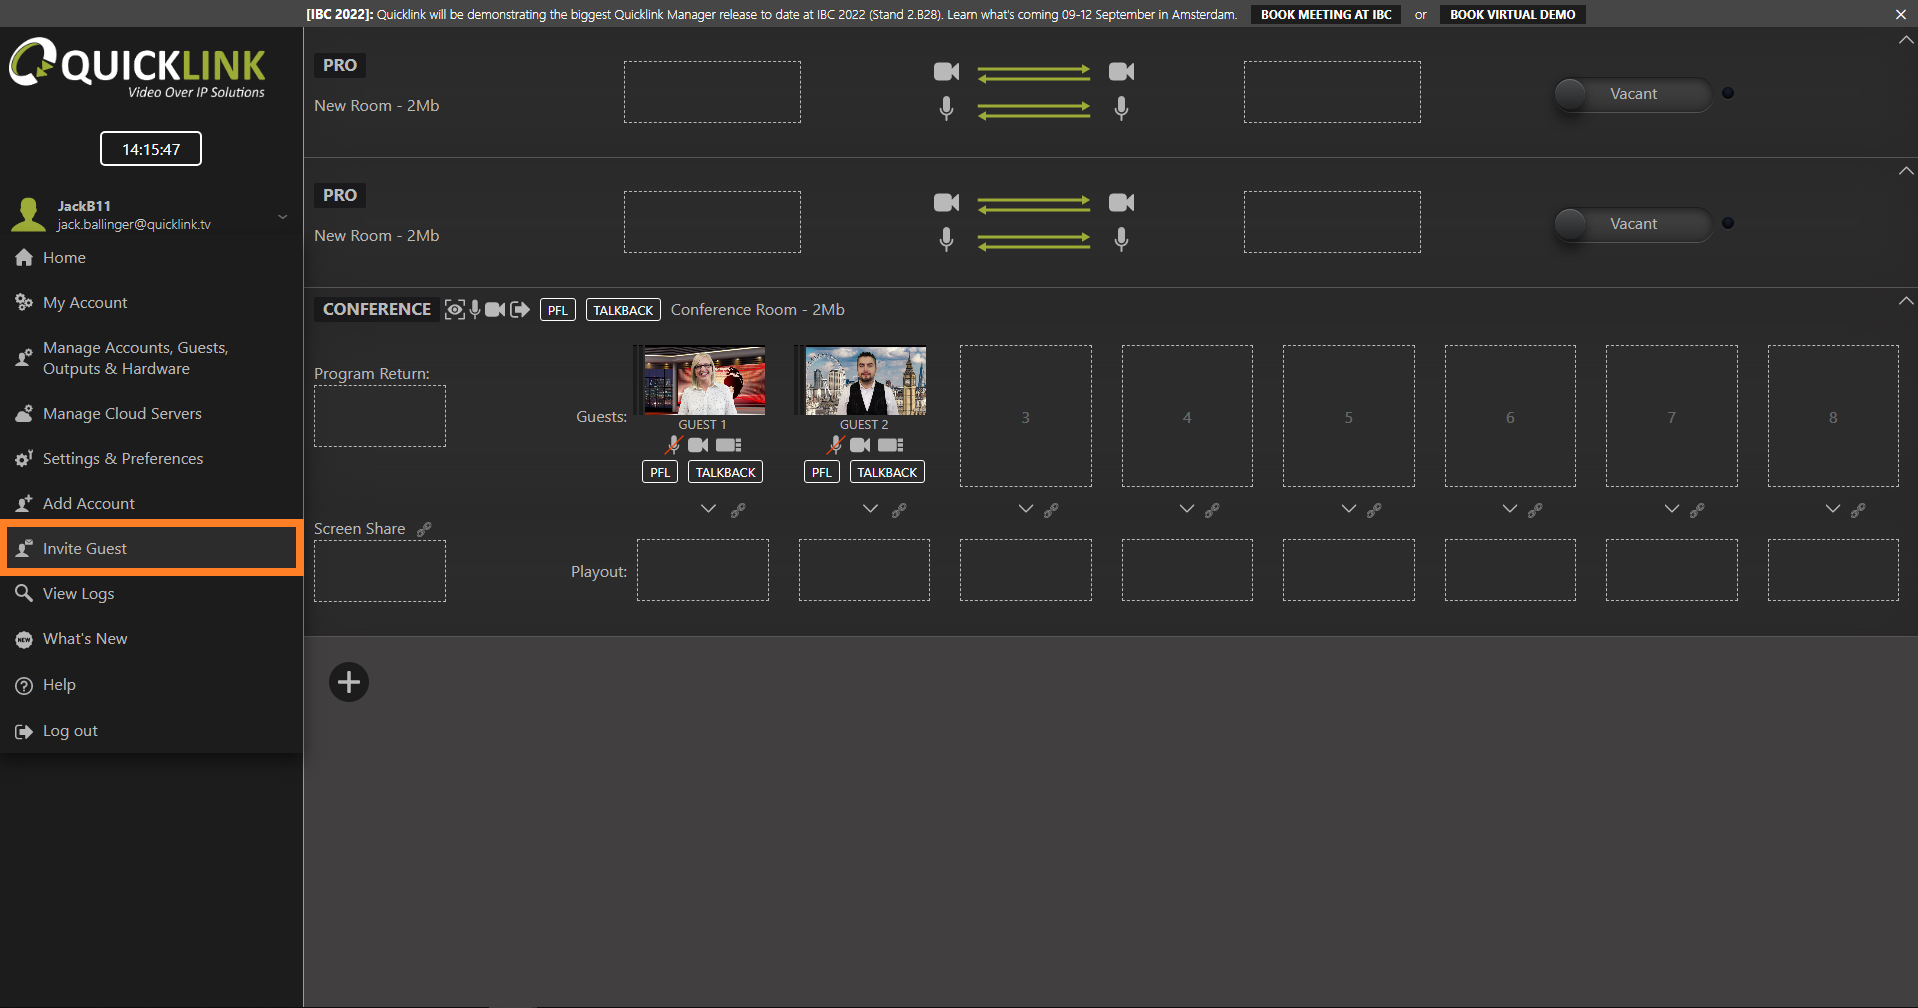Click the link icon under guest slot 8
This screenshot has height=1008, width=1918.
[x=1858, y=510]
